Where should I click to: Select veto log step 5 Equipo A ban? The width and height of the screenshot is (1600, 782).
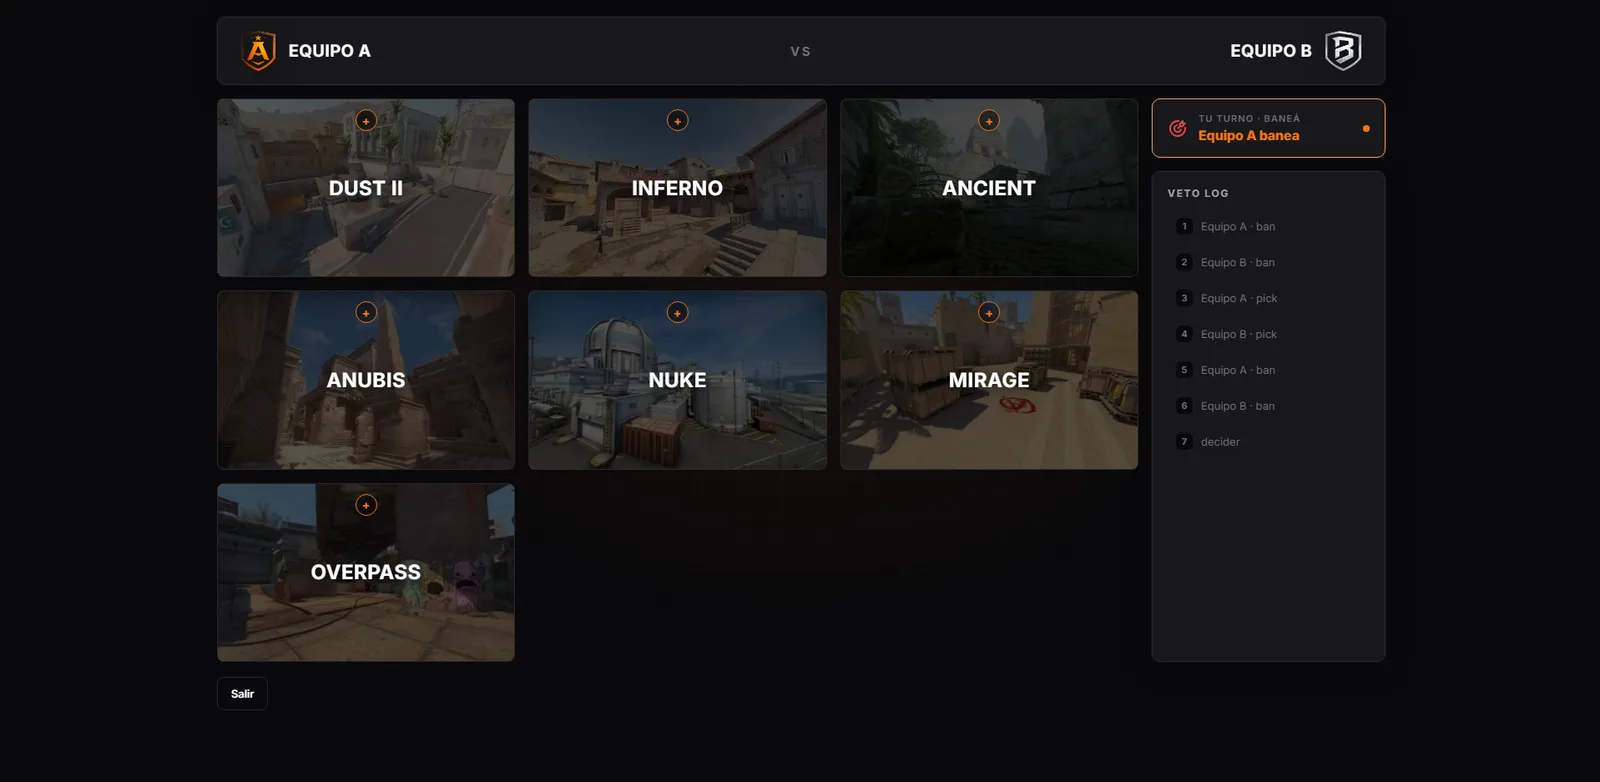[1268, 370]
